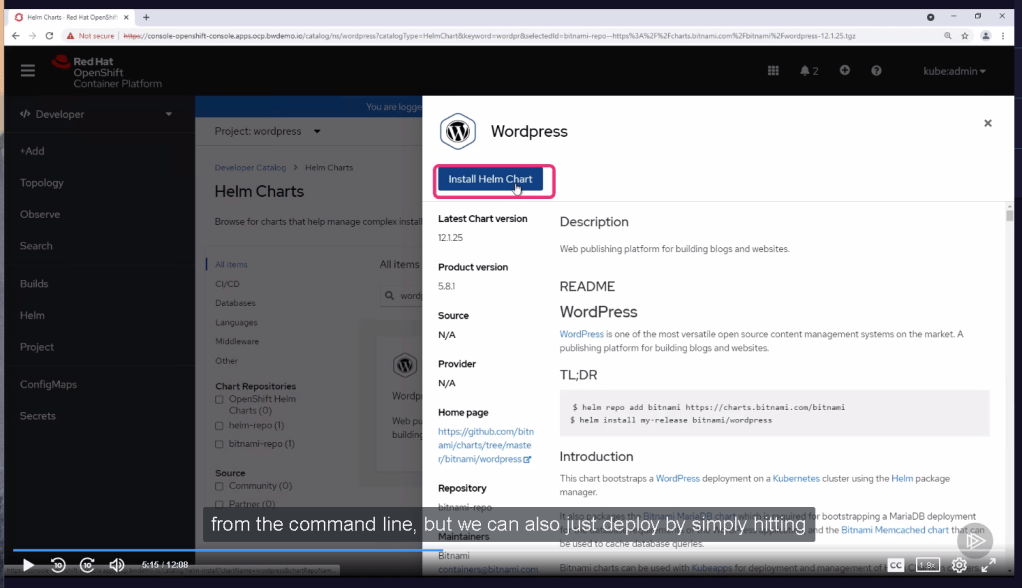Open the Project: wordpress dropdown
This screenshot has width=1022, height=588.
point(268,131)
